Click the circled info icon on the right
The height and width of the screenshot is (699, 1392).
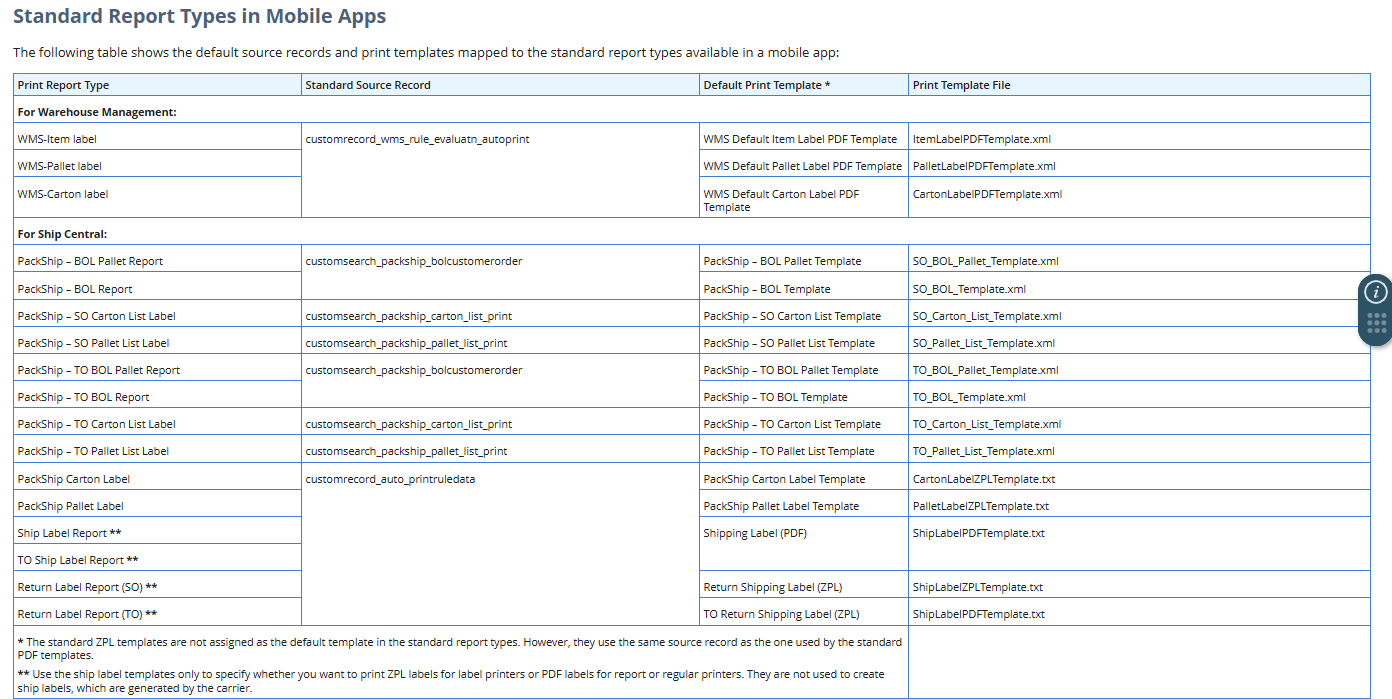1376,292
